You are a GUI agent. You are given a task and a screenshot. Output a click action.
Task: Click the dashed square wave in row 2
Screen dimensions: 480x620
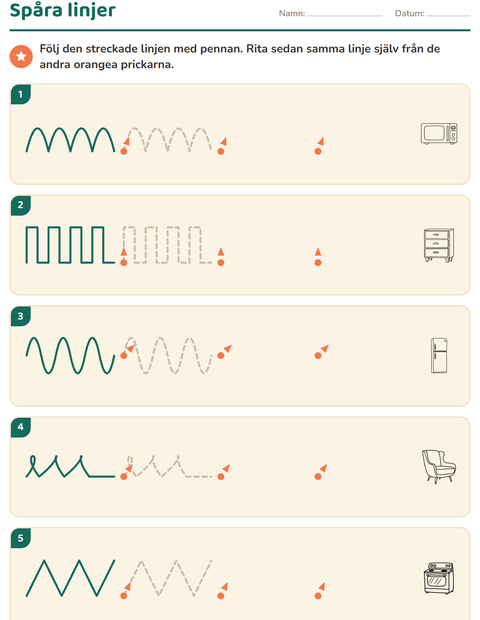tap(168, 245)
